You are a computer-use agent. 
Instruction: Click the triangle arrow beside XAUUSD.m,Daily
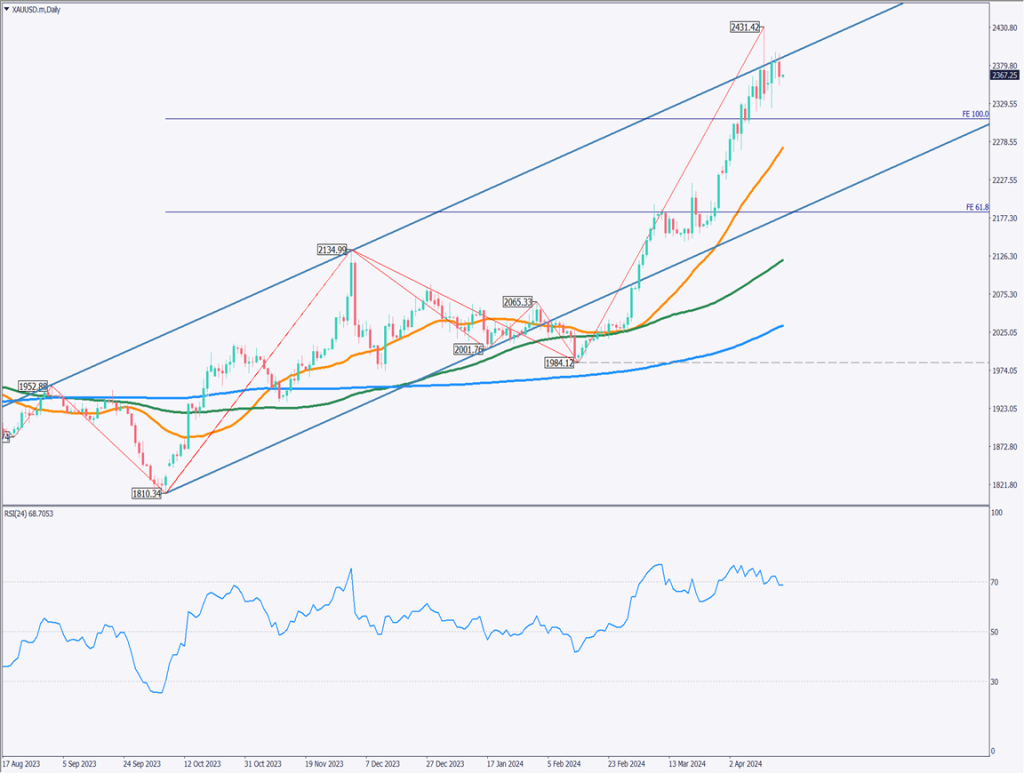coord(6,8)
